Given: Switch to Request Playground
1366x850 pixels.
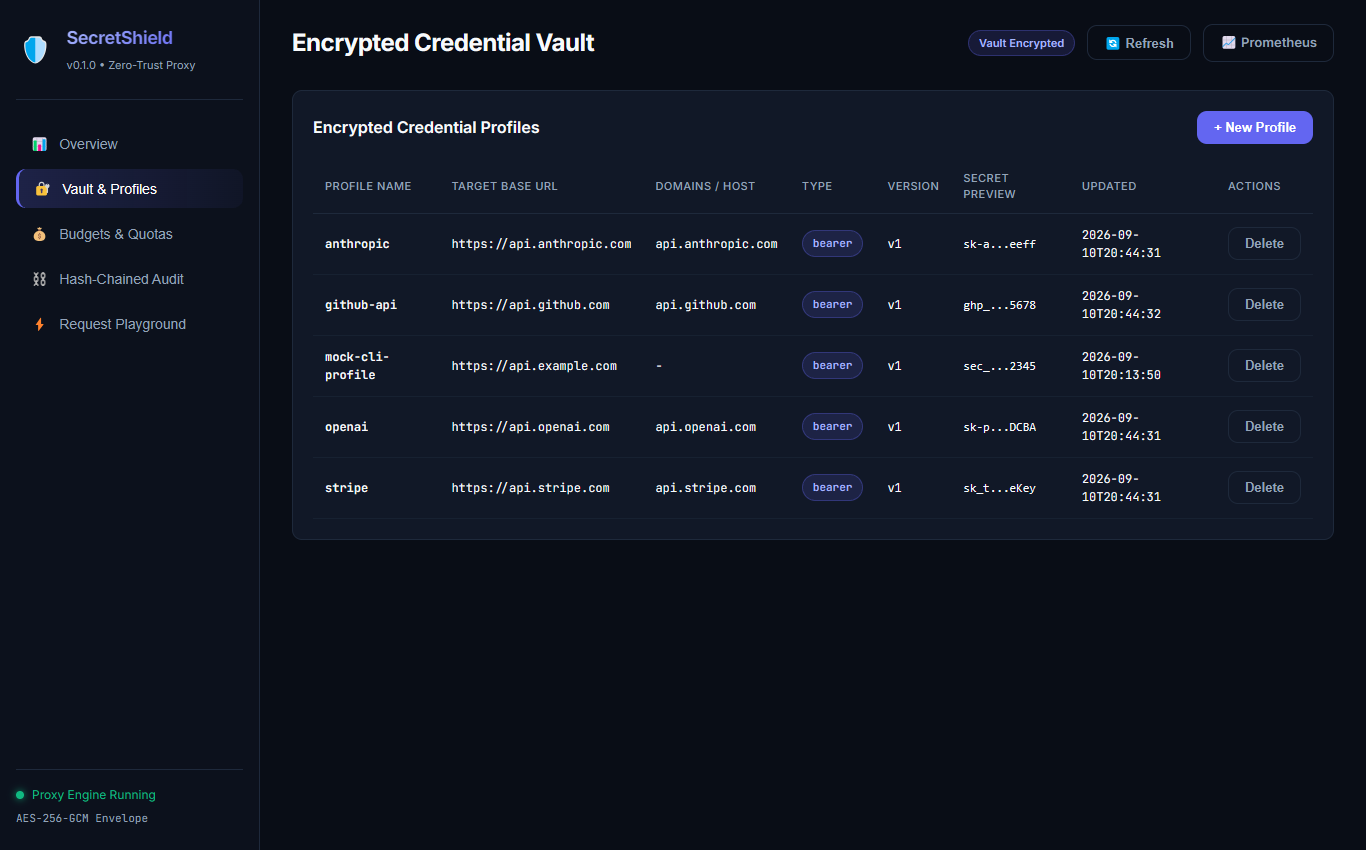Looking at the screenshot, I should click(129, 324).
